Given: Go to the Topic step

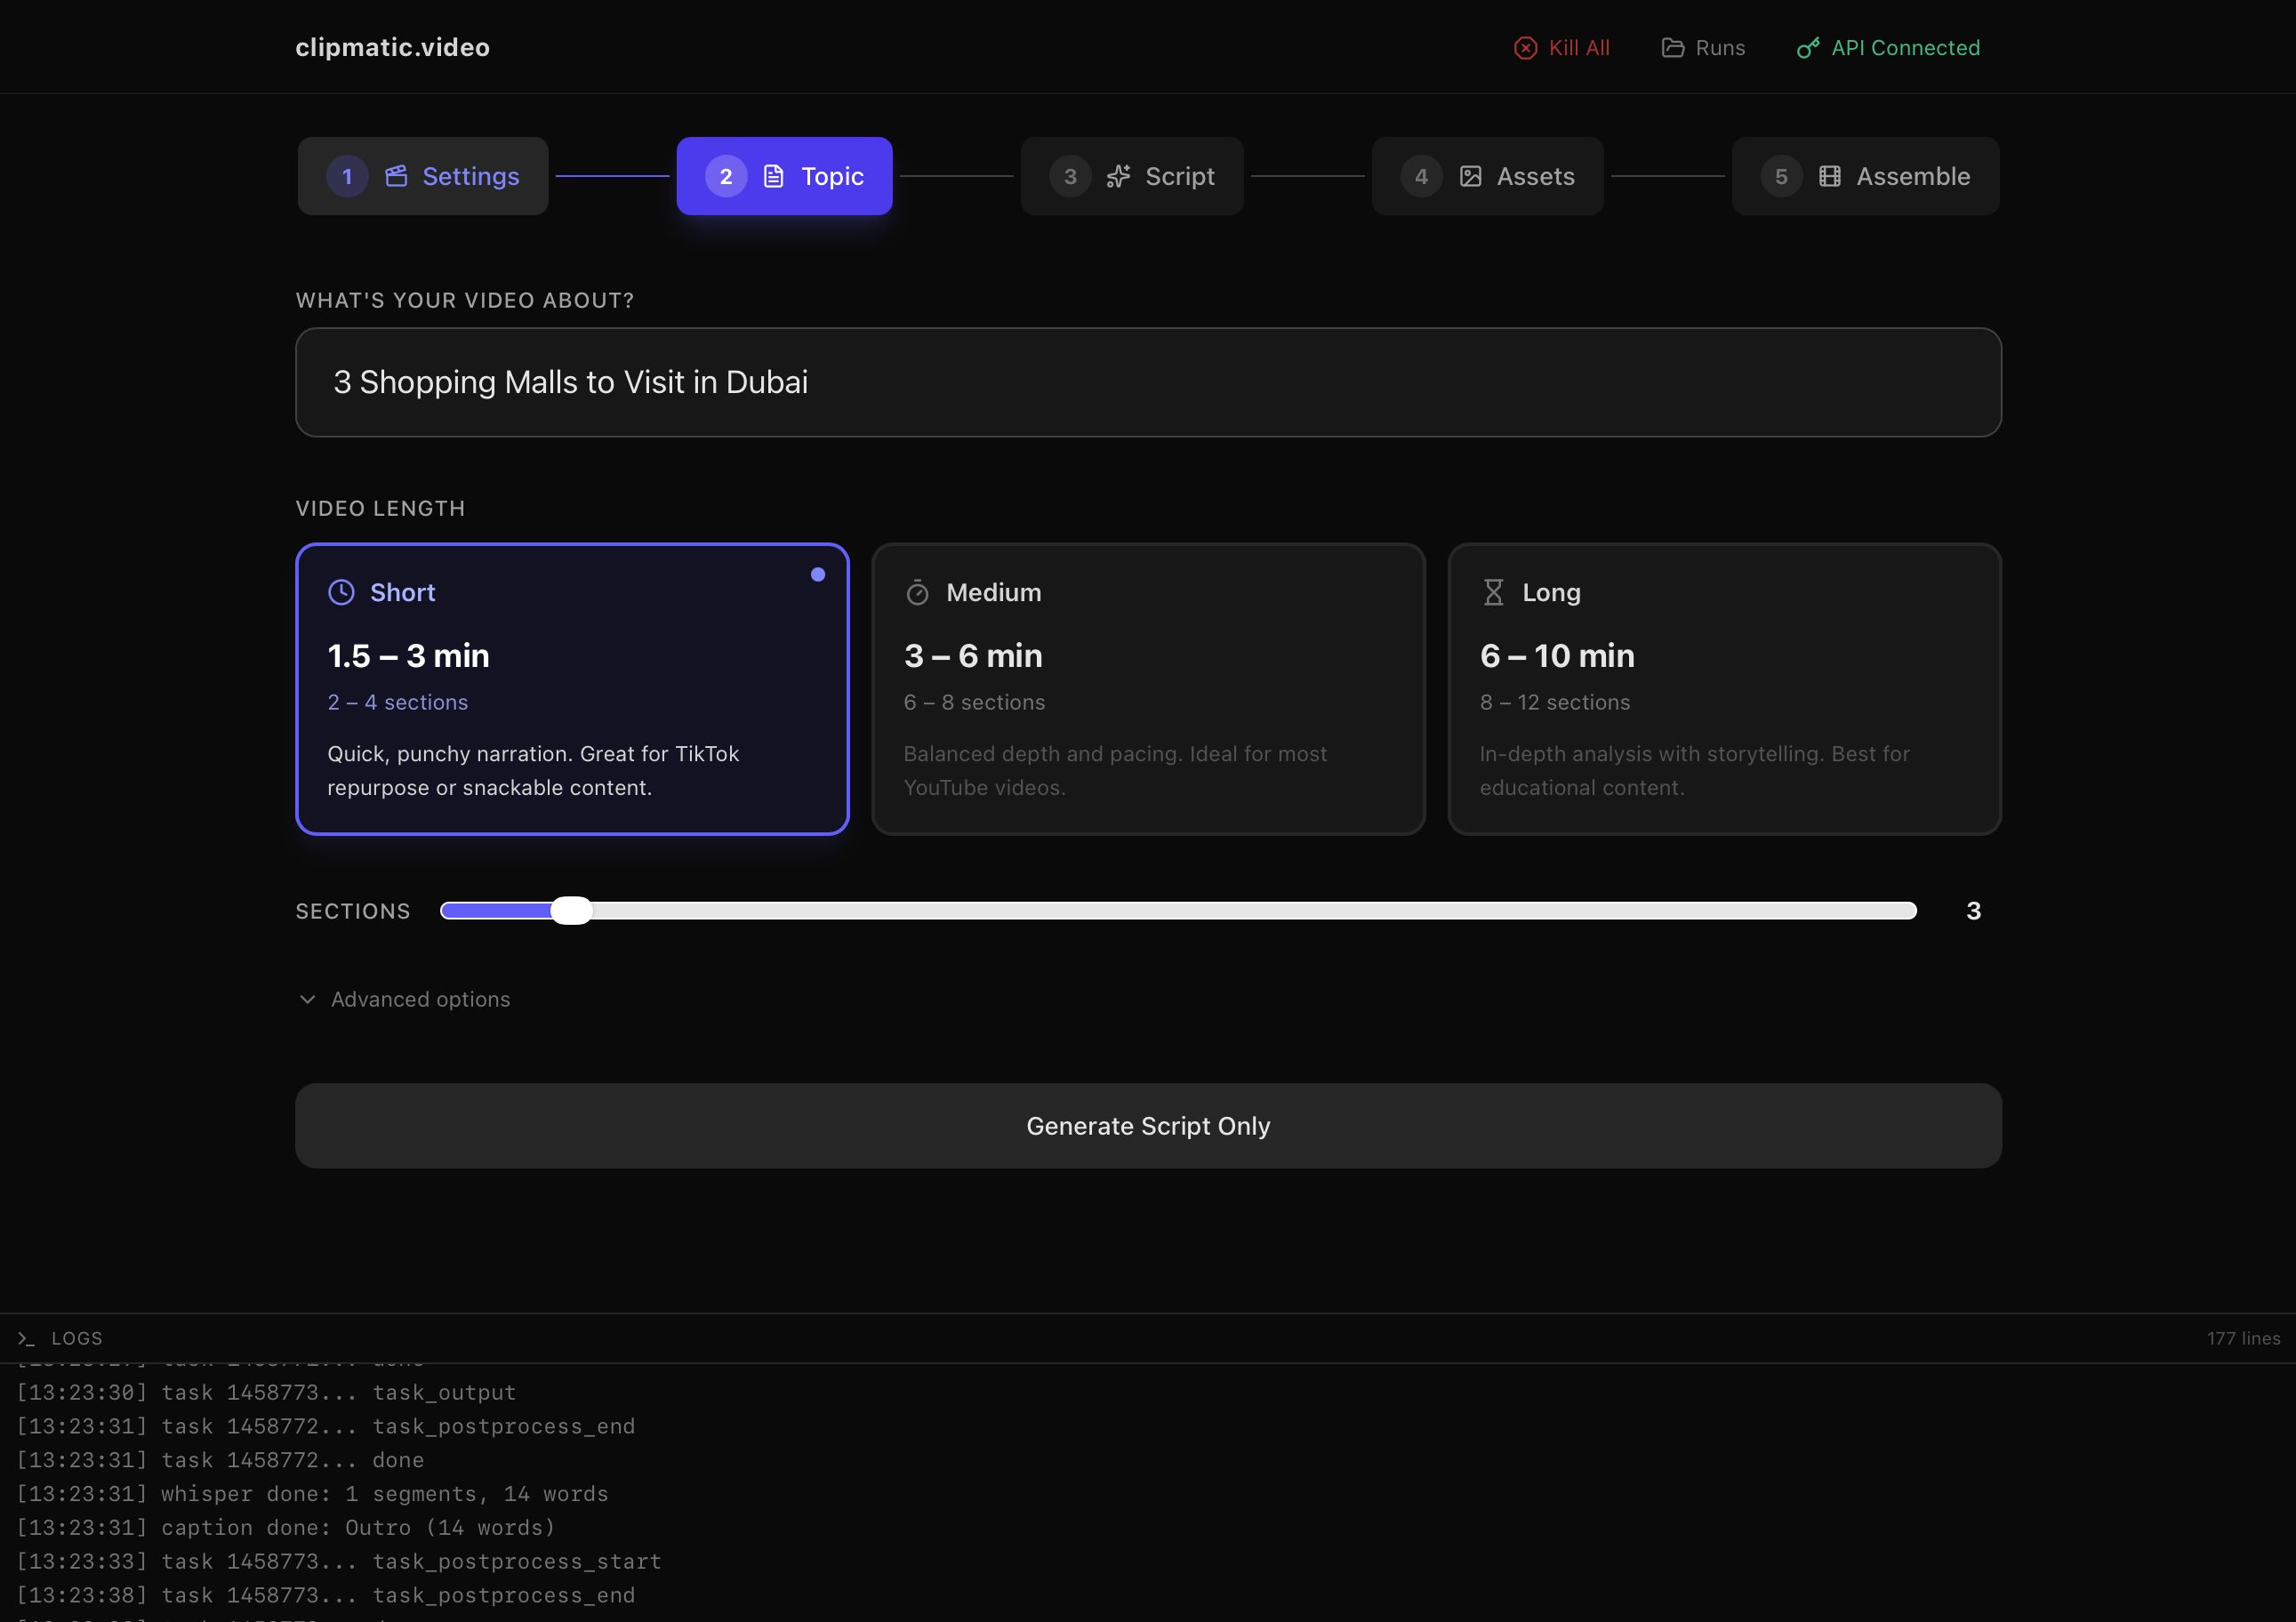Looking at the screenshot, I should click(784, 175).
